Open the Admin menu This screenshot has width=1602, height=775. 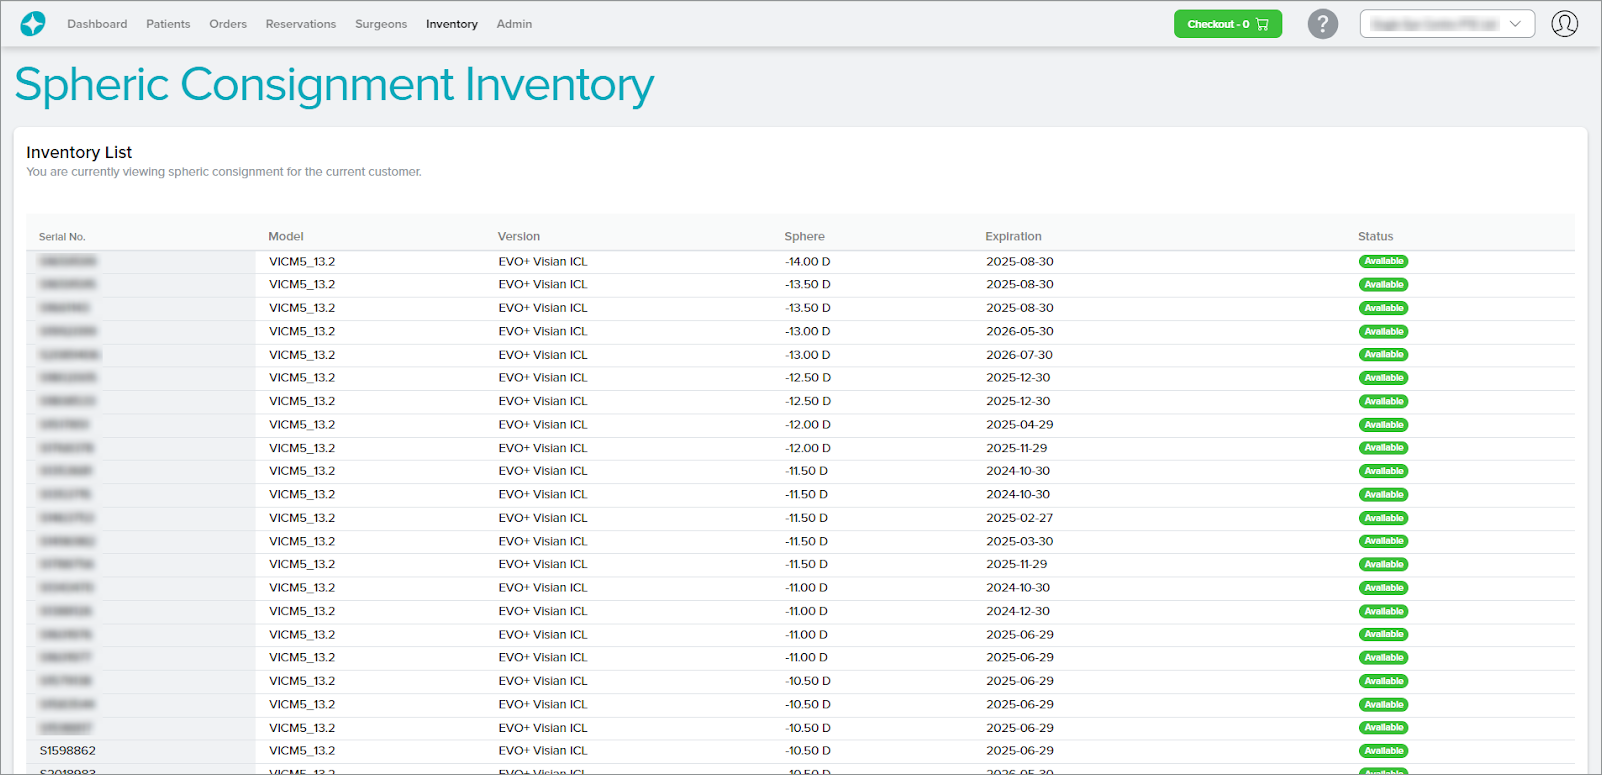pos(514,24)
